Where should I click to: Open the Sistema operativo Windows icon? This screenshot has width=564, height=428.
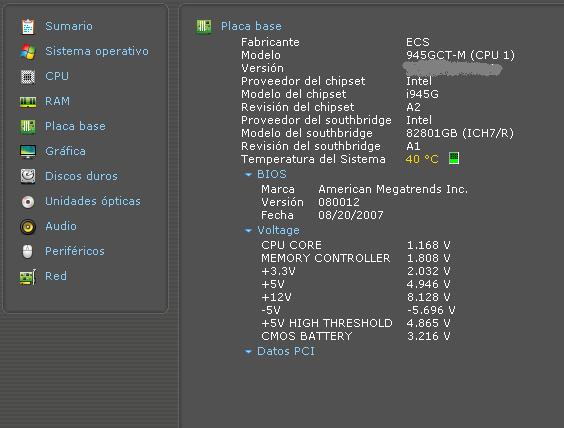pos(28,52)
